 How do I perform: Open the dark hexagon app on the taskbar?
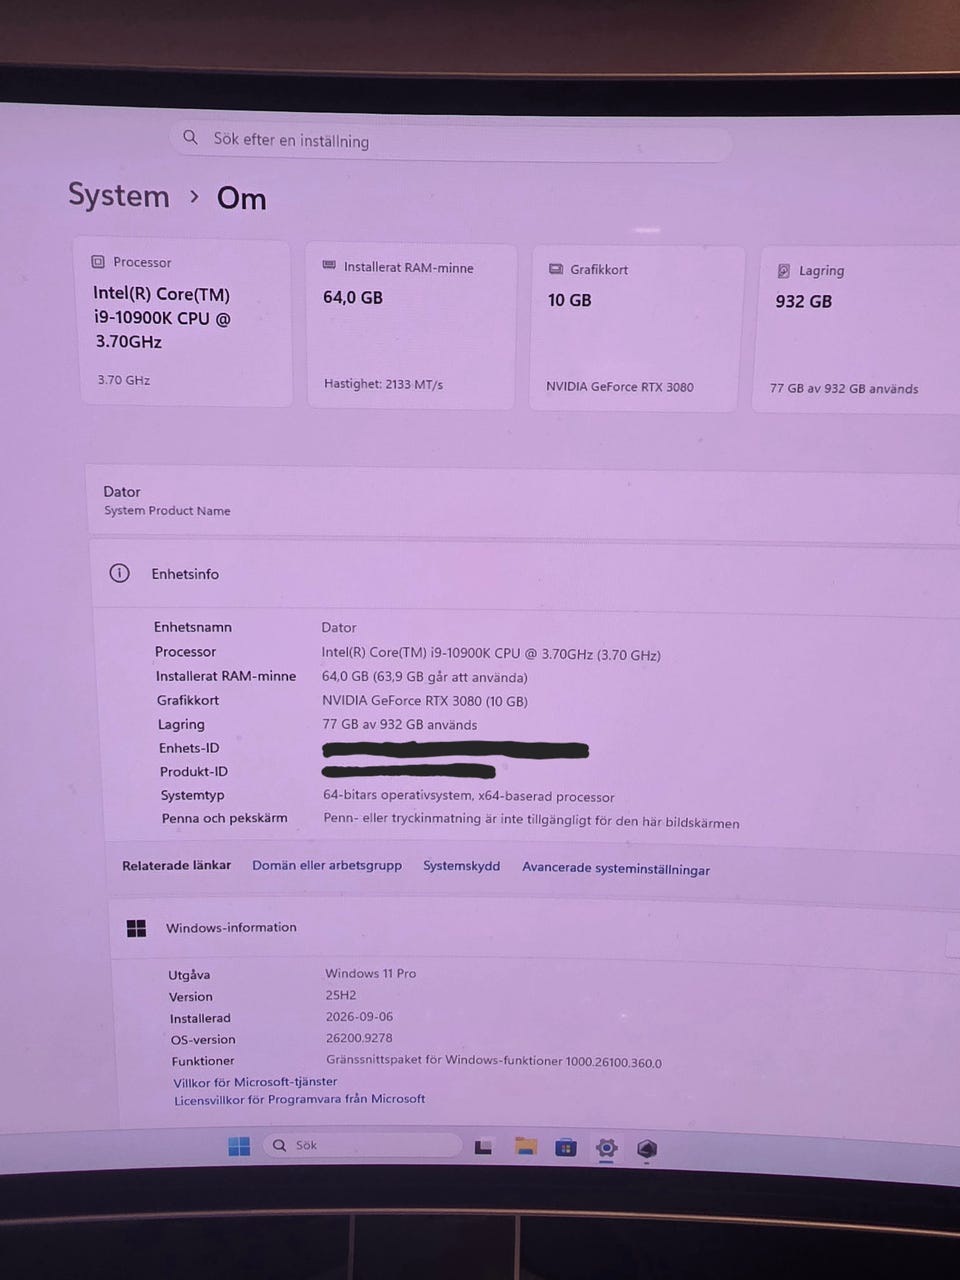[647, 1149]
